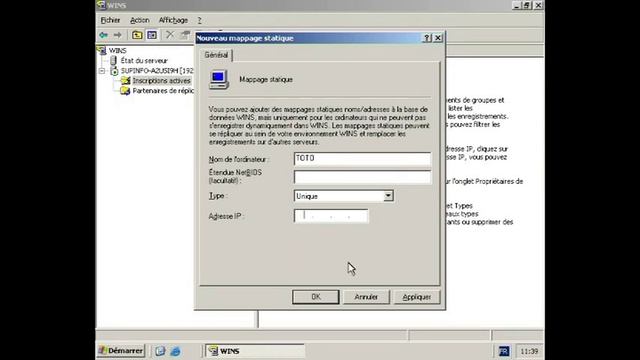Click the SUPINFO-A2USI9H server icon
Viewport: 640px width, 360px height.
(x=114, y=71)
